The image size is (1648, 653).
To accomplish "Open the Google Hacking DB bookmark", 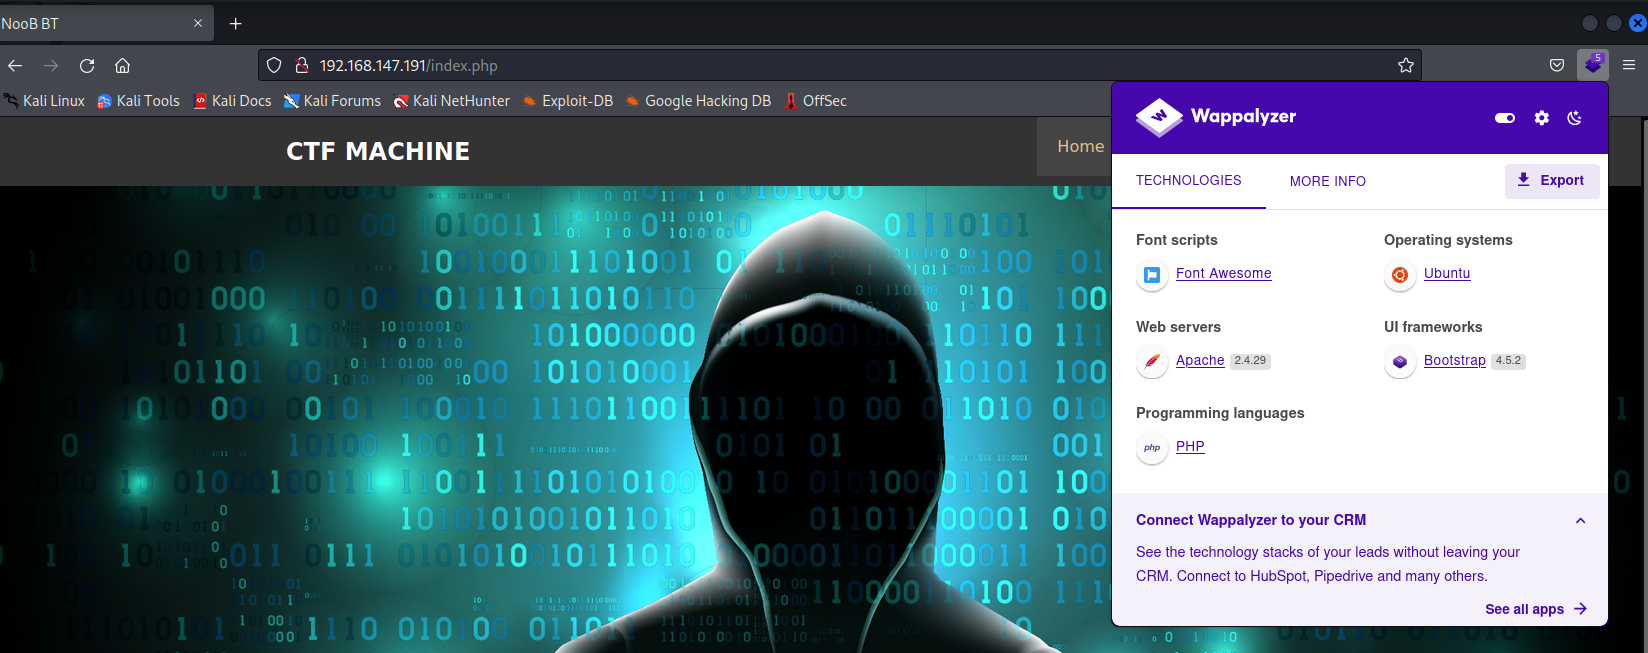I will pyautogui.click(x=698, y=101).
